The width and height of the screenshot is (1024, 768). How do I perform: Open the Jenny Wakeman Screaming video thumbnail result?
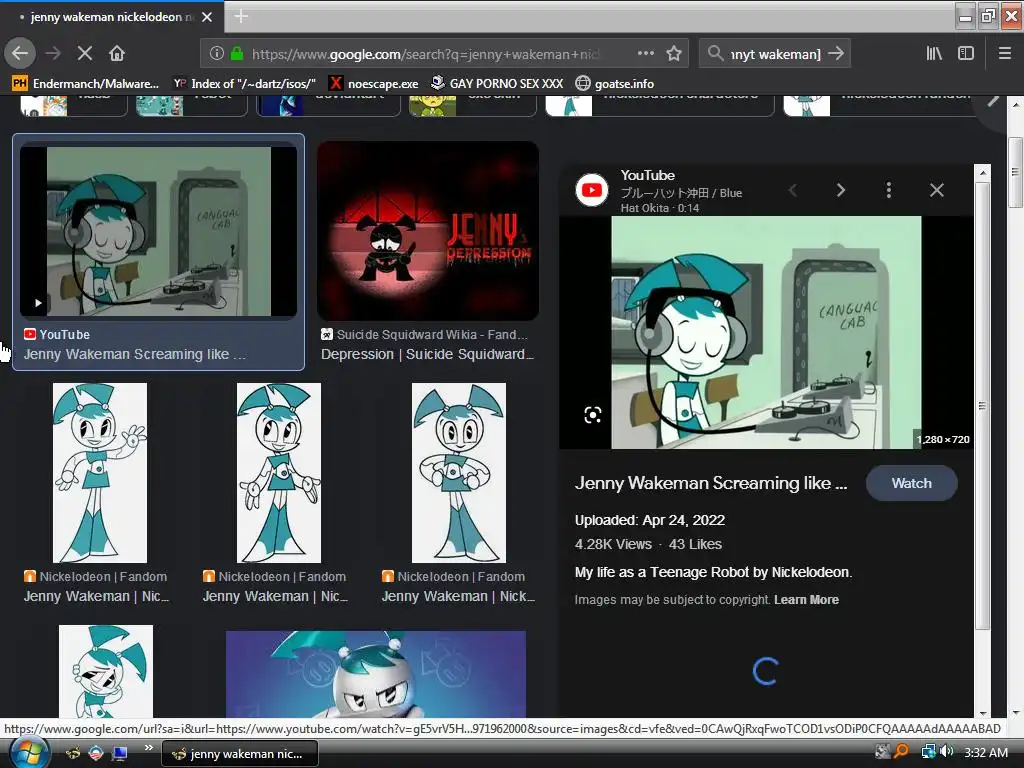tap(159, 232)
